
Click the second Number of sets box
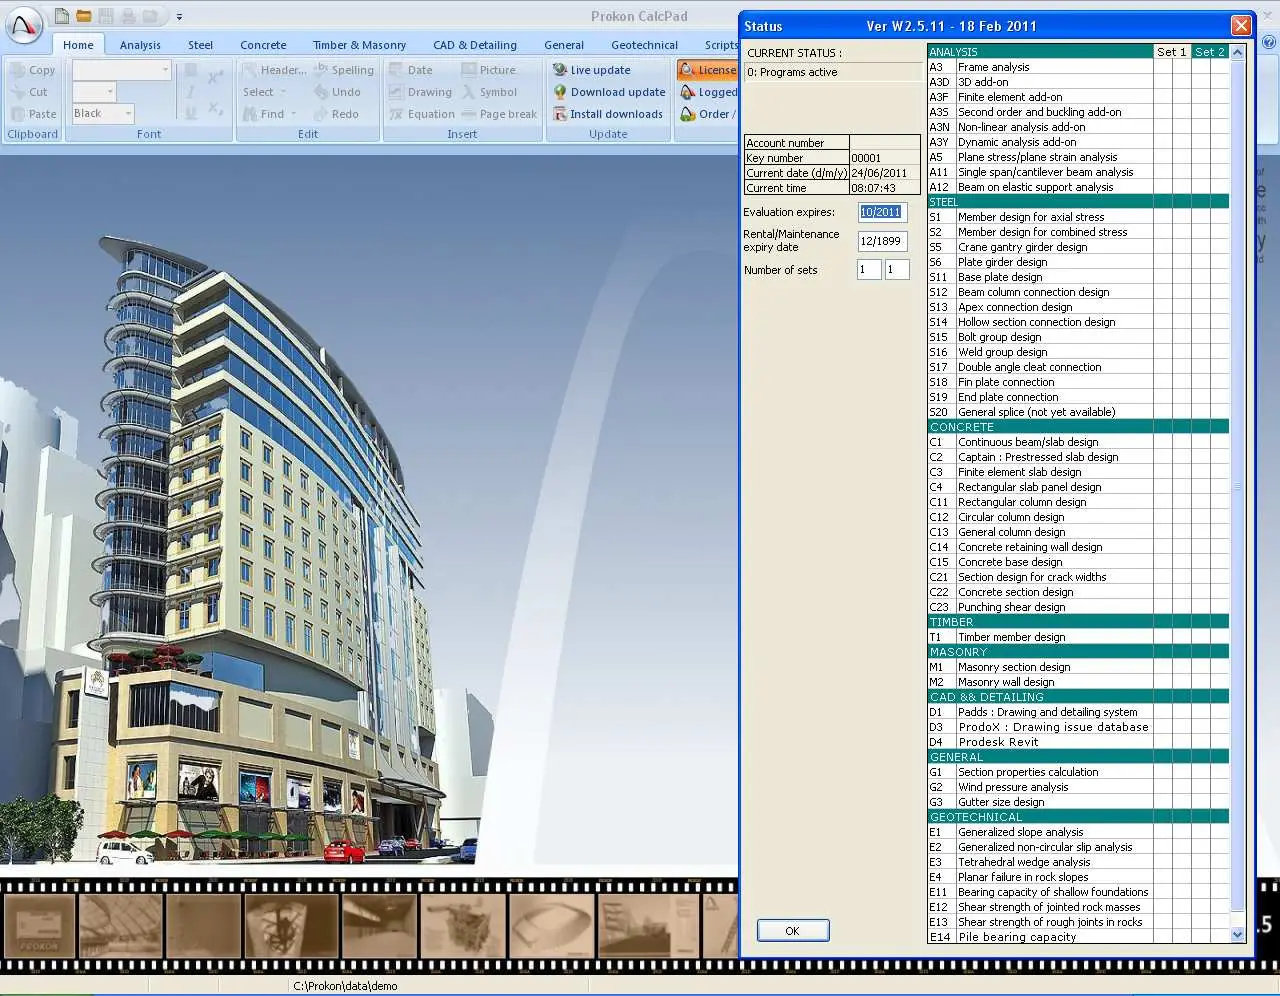pyautogui.click(x=897, y=270)
